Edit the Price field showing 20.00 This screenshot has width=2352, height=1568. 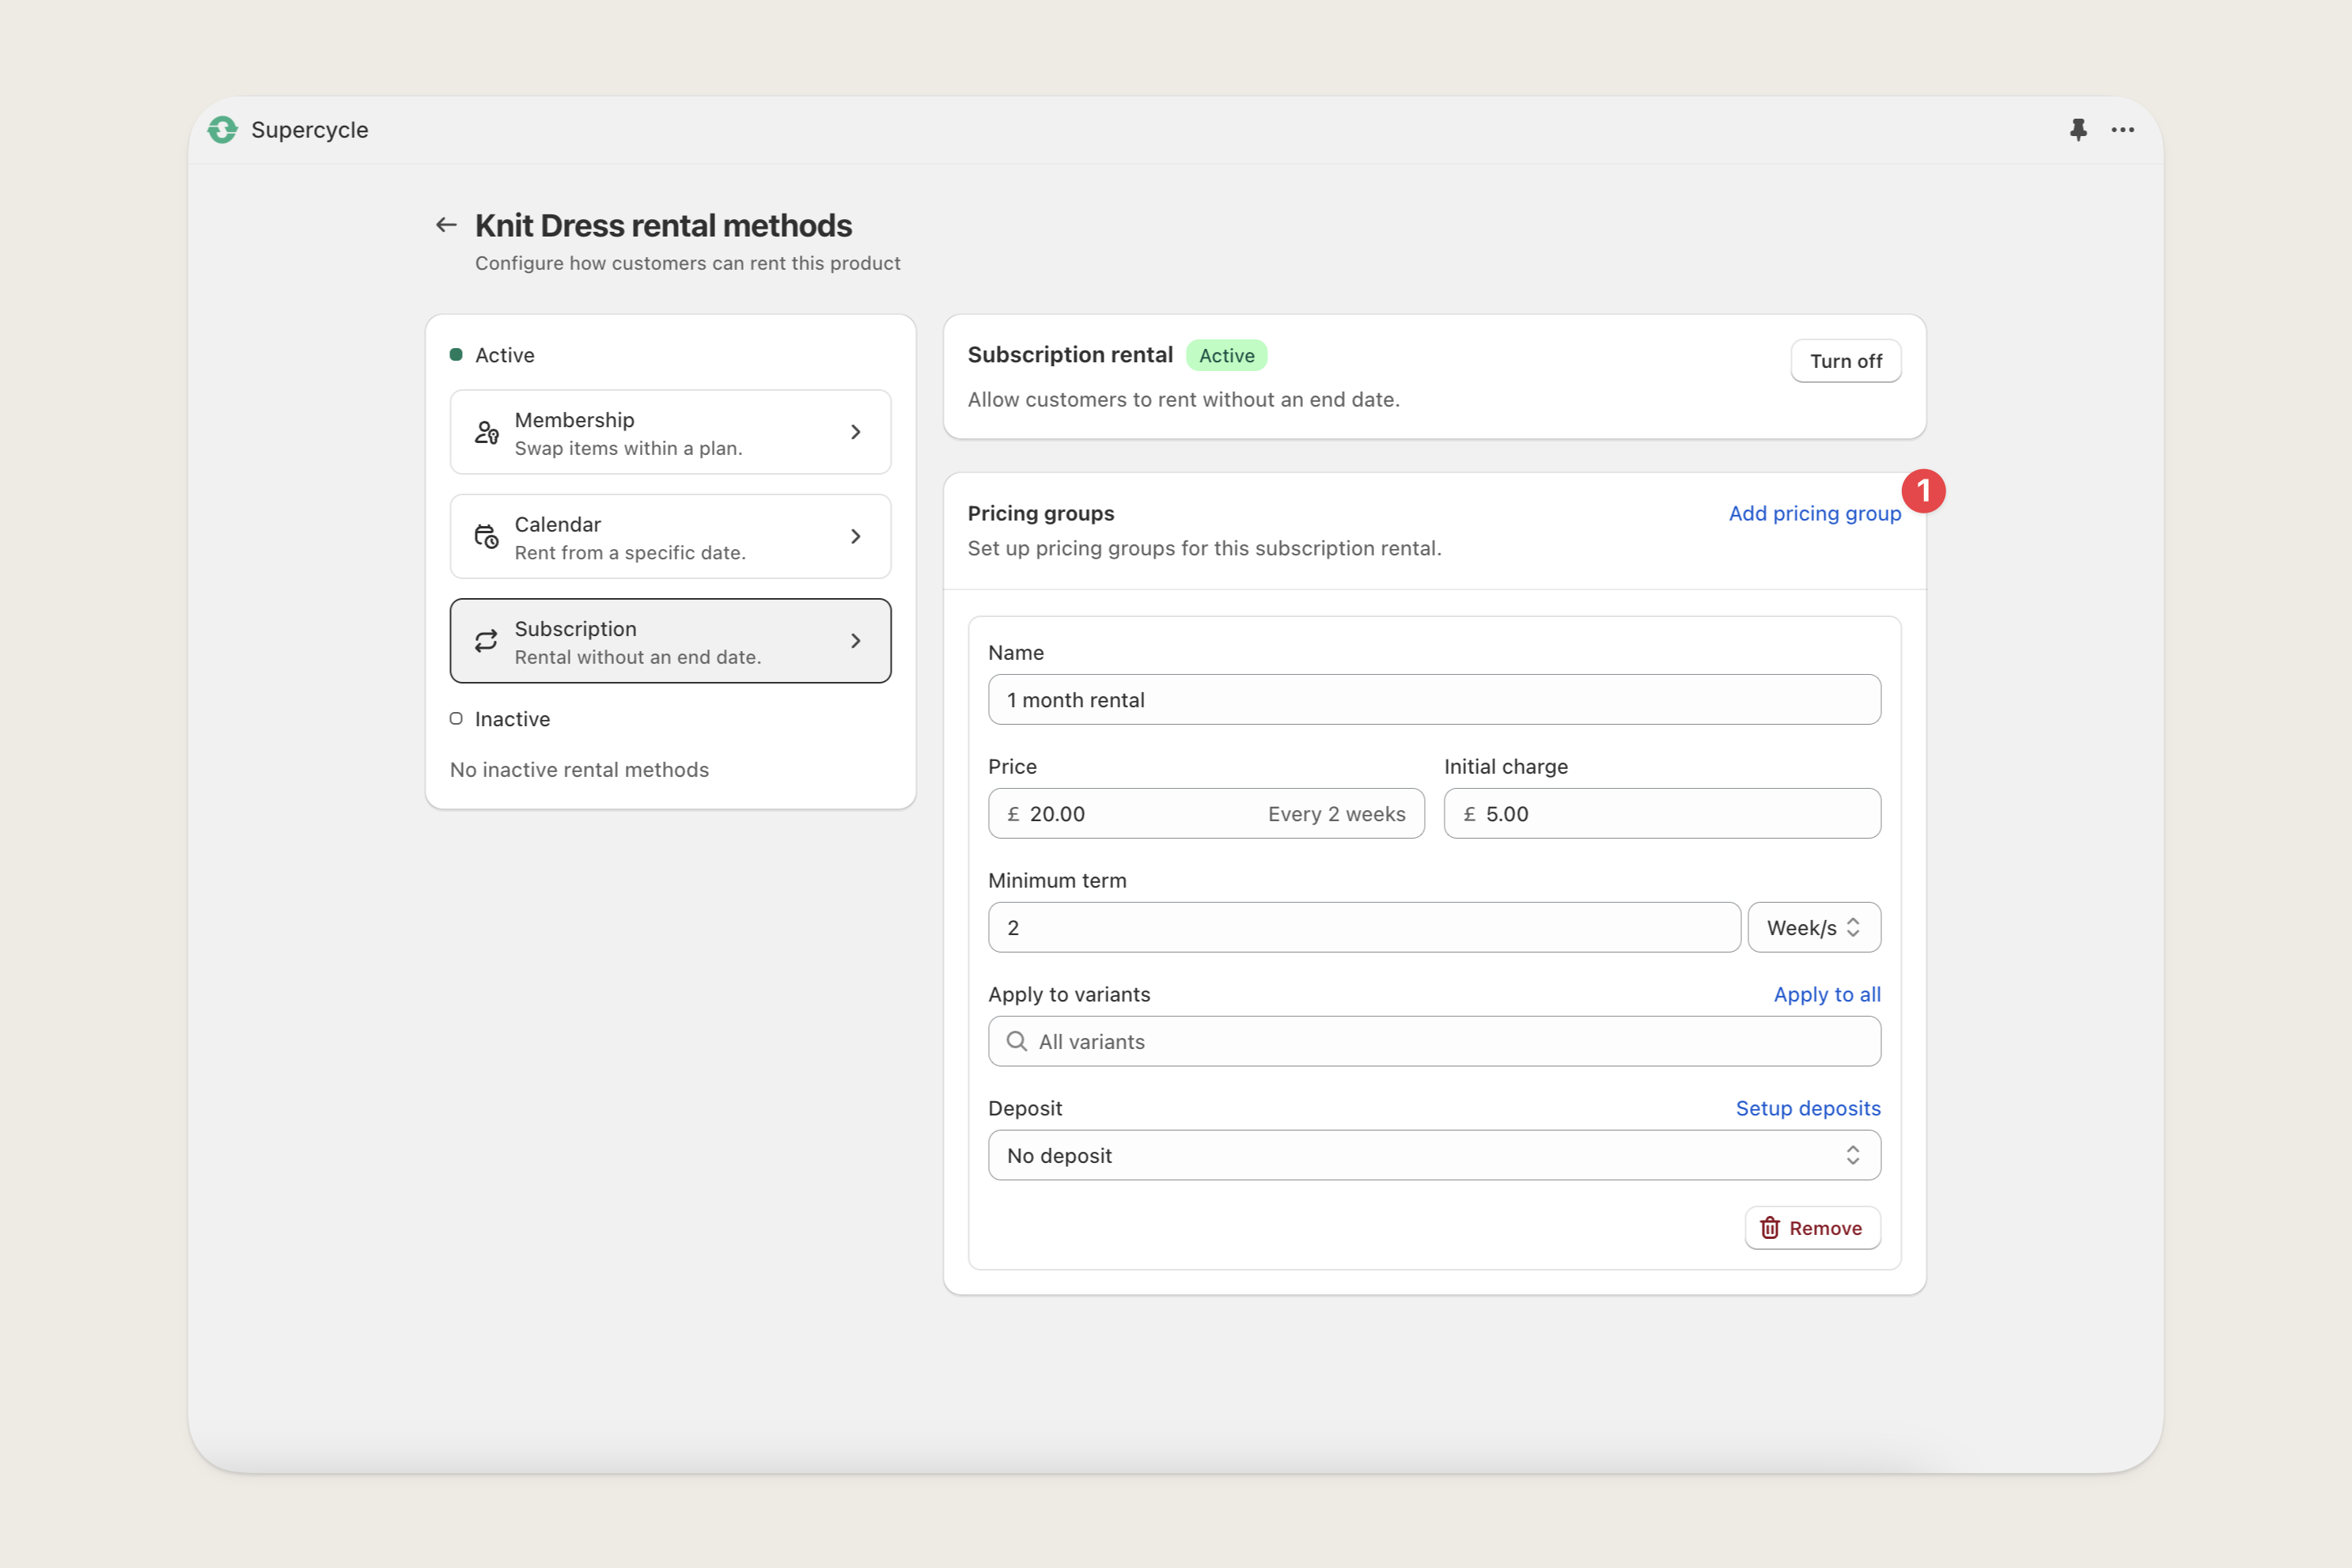coord(1206,813)
